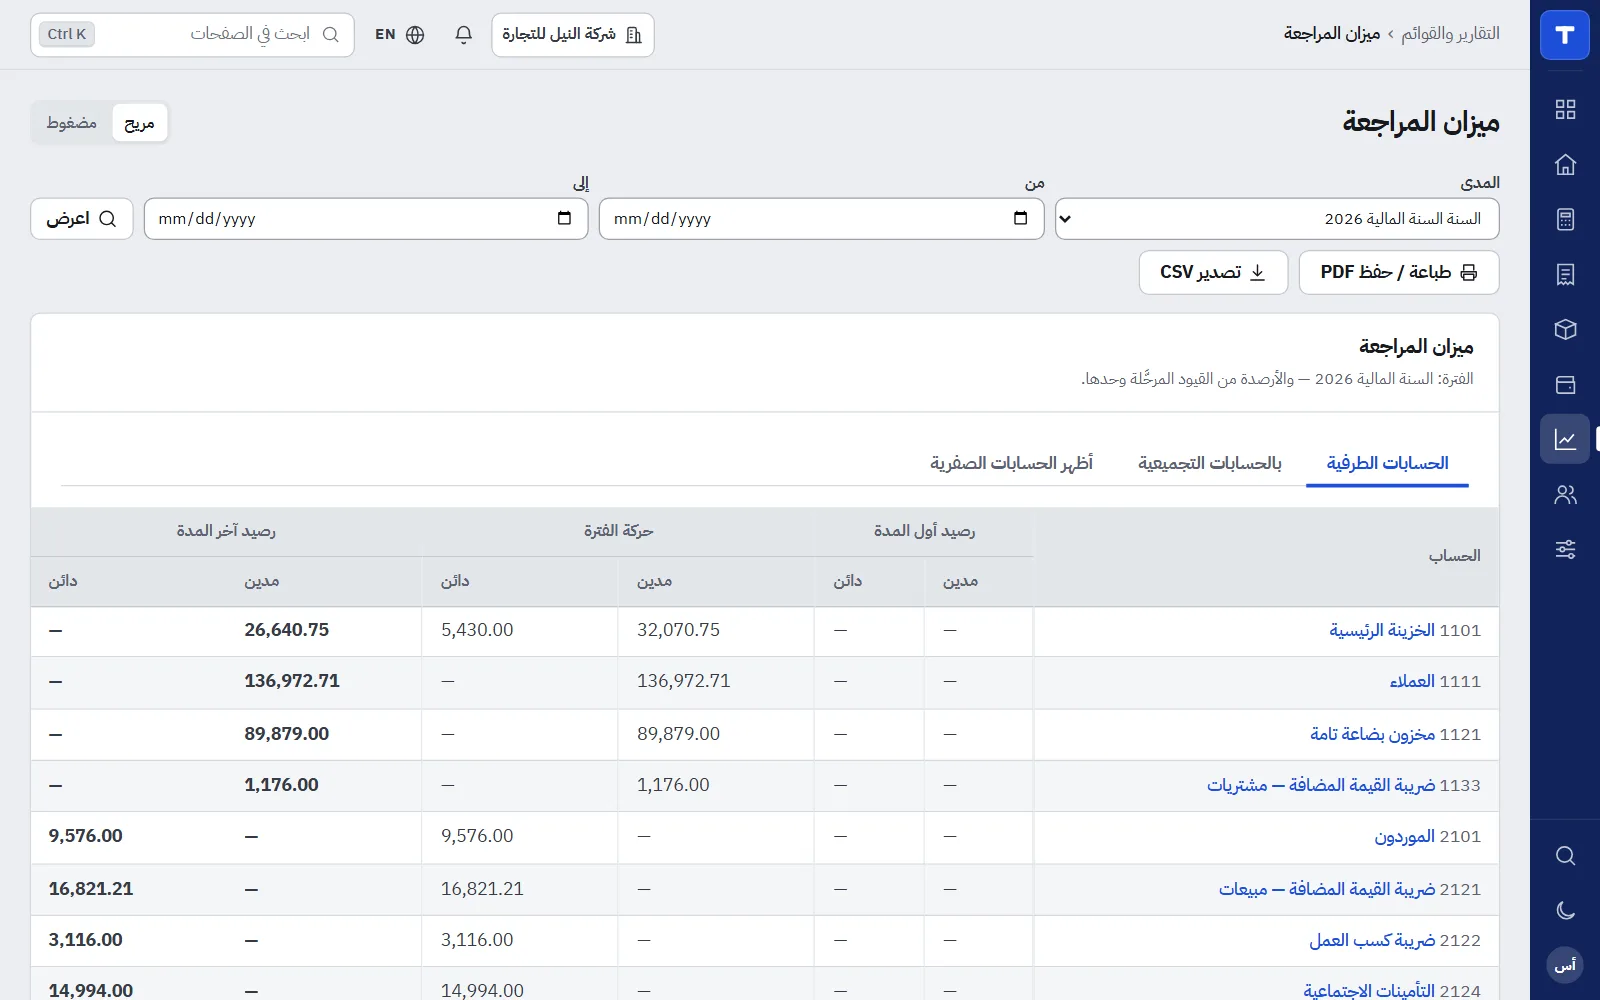Select the مضغوط density option
This screenshot has width=1600, height=1000.
click(x=72, y=123)
